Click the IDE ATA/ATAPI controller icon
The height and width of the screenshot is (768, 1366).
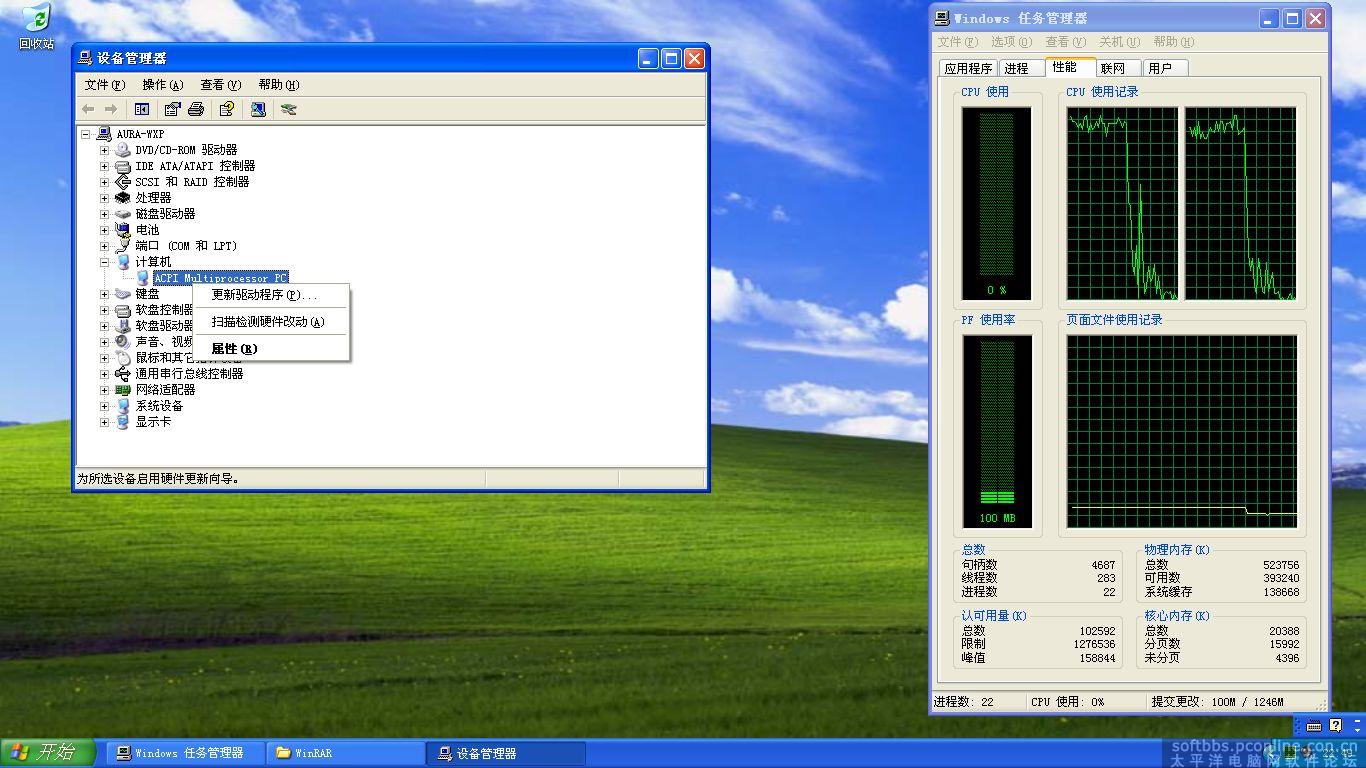(123, 166)
